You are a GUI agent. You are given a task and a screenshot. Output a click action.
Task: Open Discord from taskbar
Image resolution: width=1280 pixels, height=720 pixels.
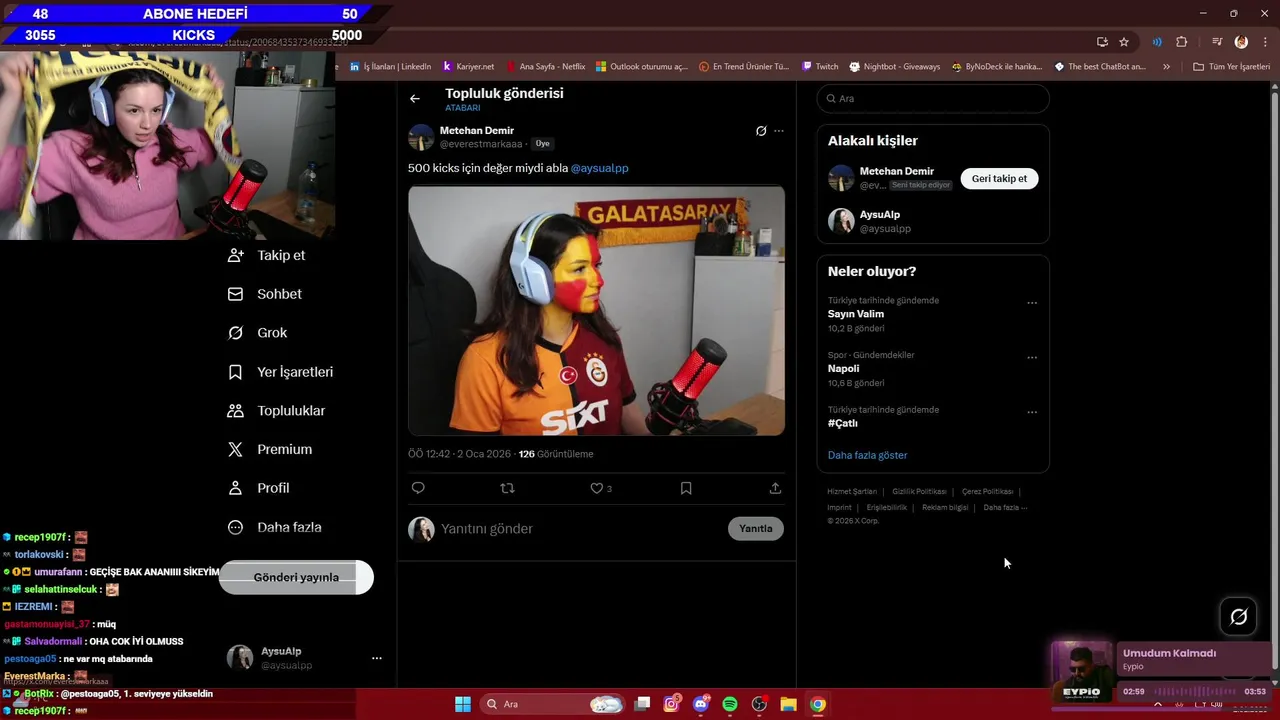[x=701, y=704]
